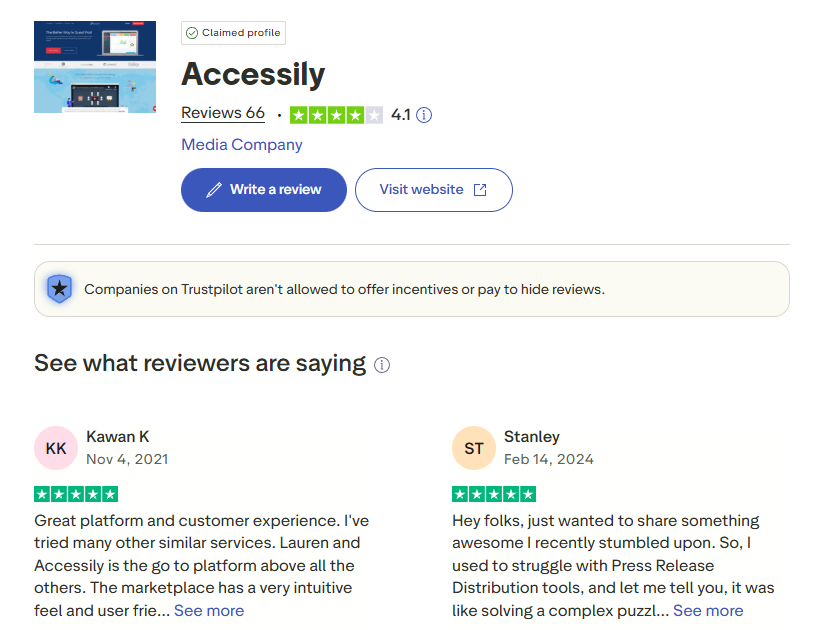Click reviewer name Stanley

[x=532, y=436]
